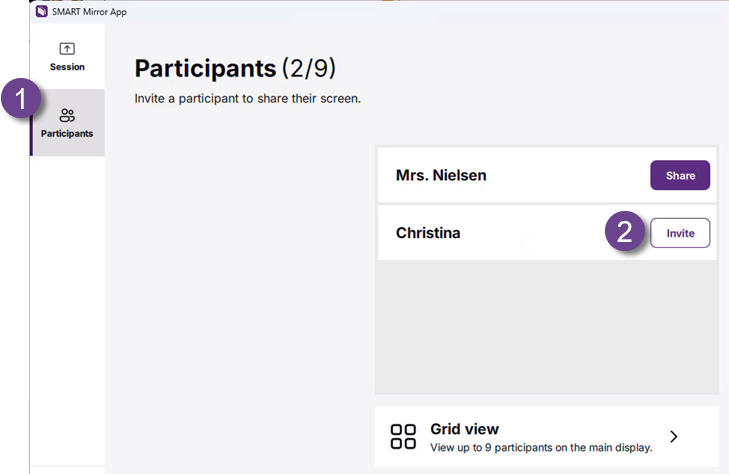The width and height of the screenshot is (729, 474).
Task: Click the purple number 2 callout badge
Action: coord(624,233)
